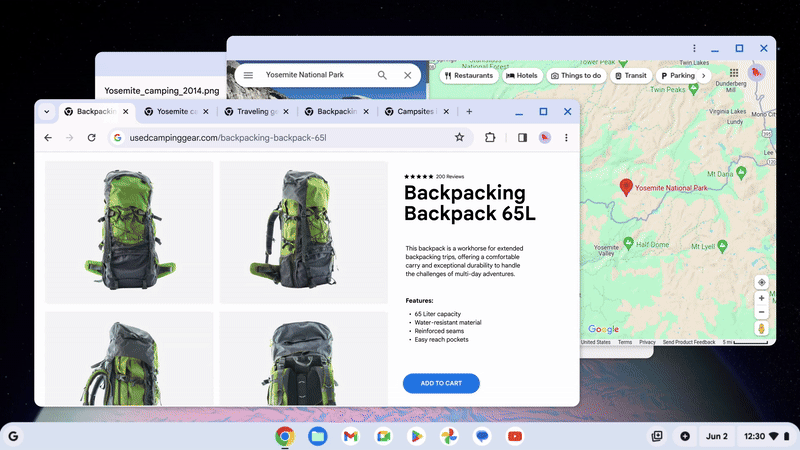Screen dimensions: 800x450
Task: Show more Maps category chips with the arrow
Action: point(704,75)
